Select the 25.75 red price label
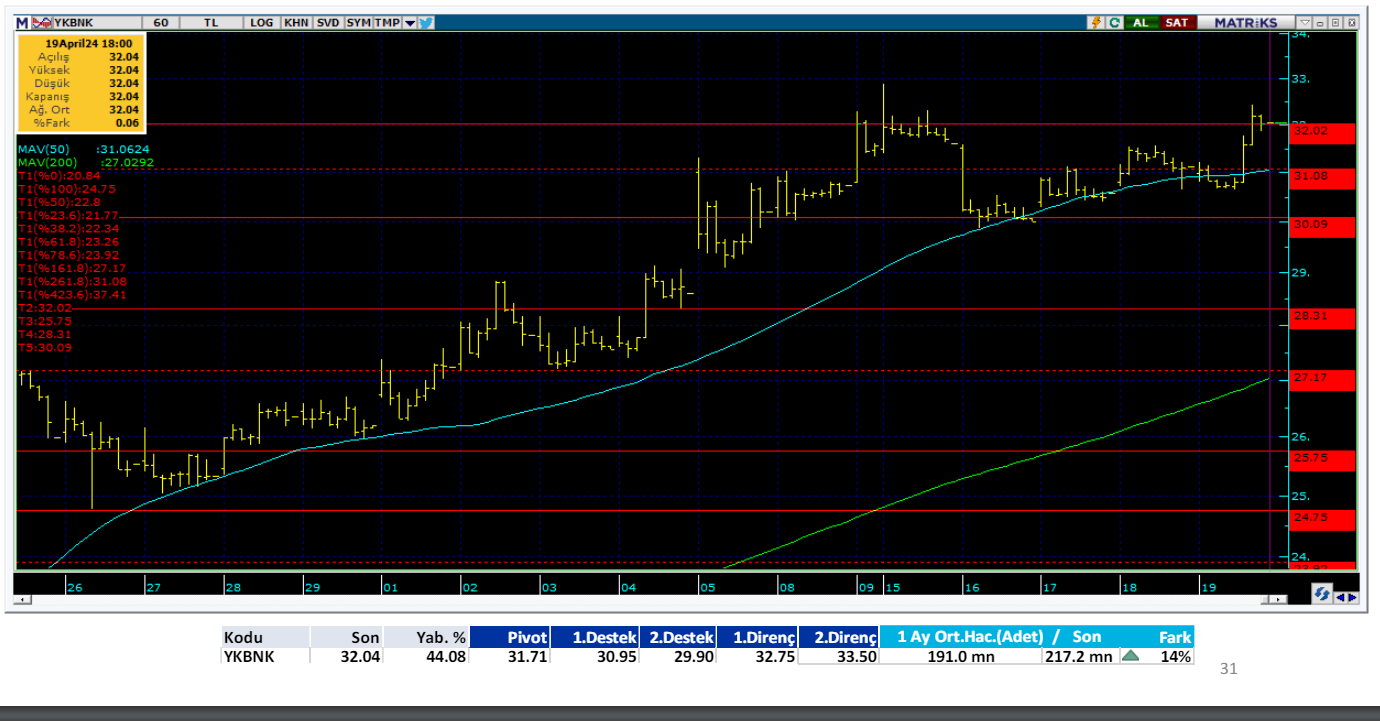Image resolution: width=1380 pixels, height=724 pixels. (1322, 460)
